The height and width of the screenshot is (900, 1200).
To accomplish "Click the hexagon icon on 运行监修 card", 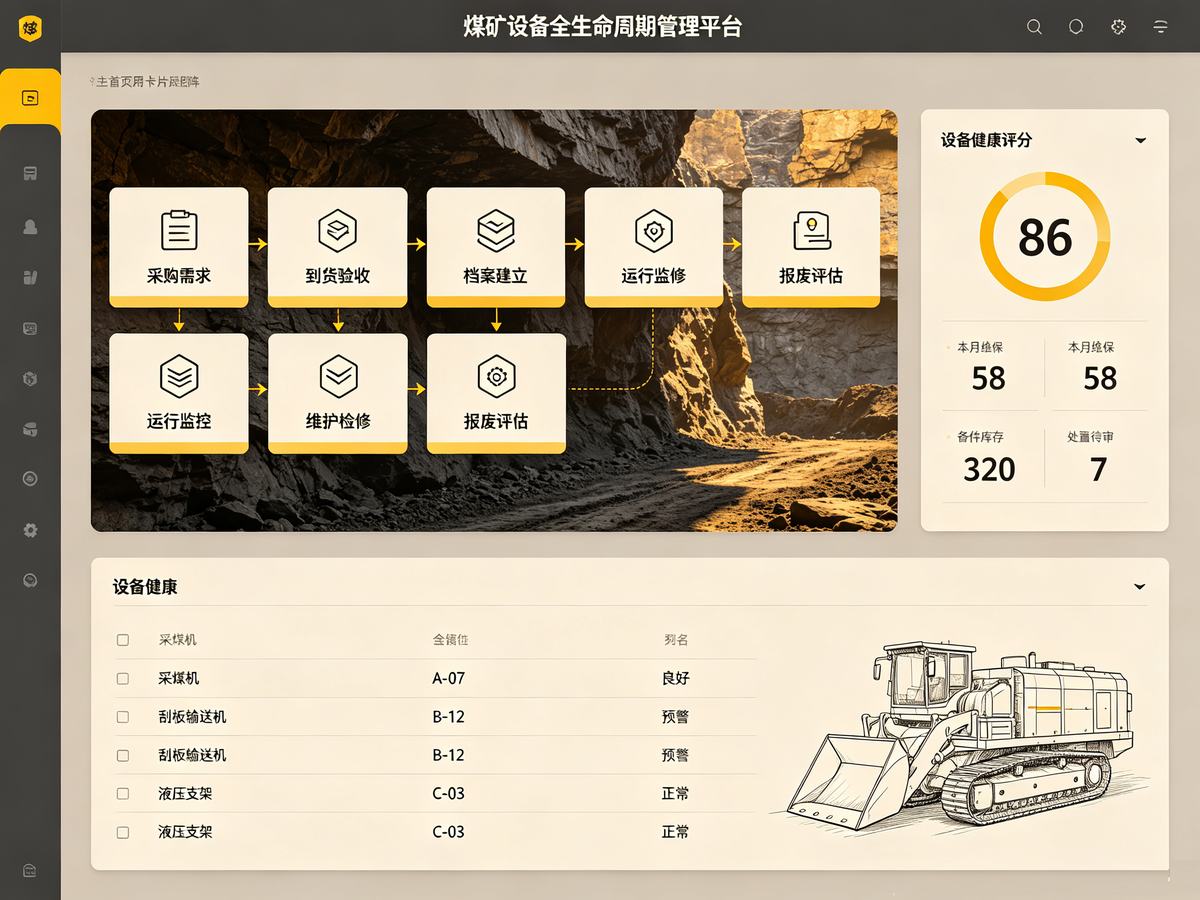I will click(x=654, y=230).
